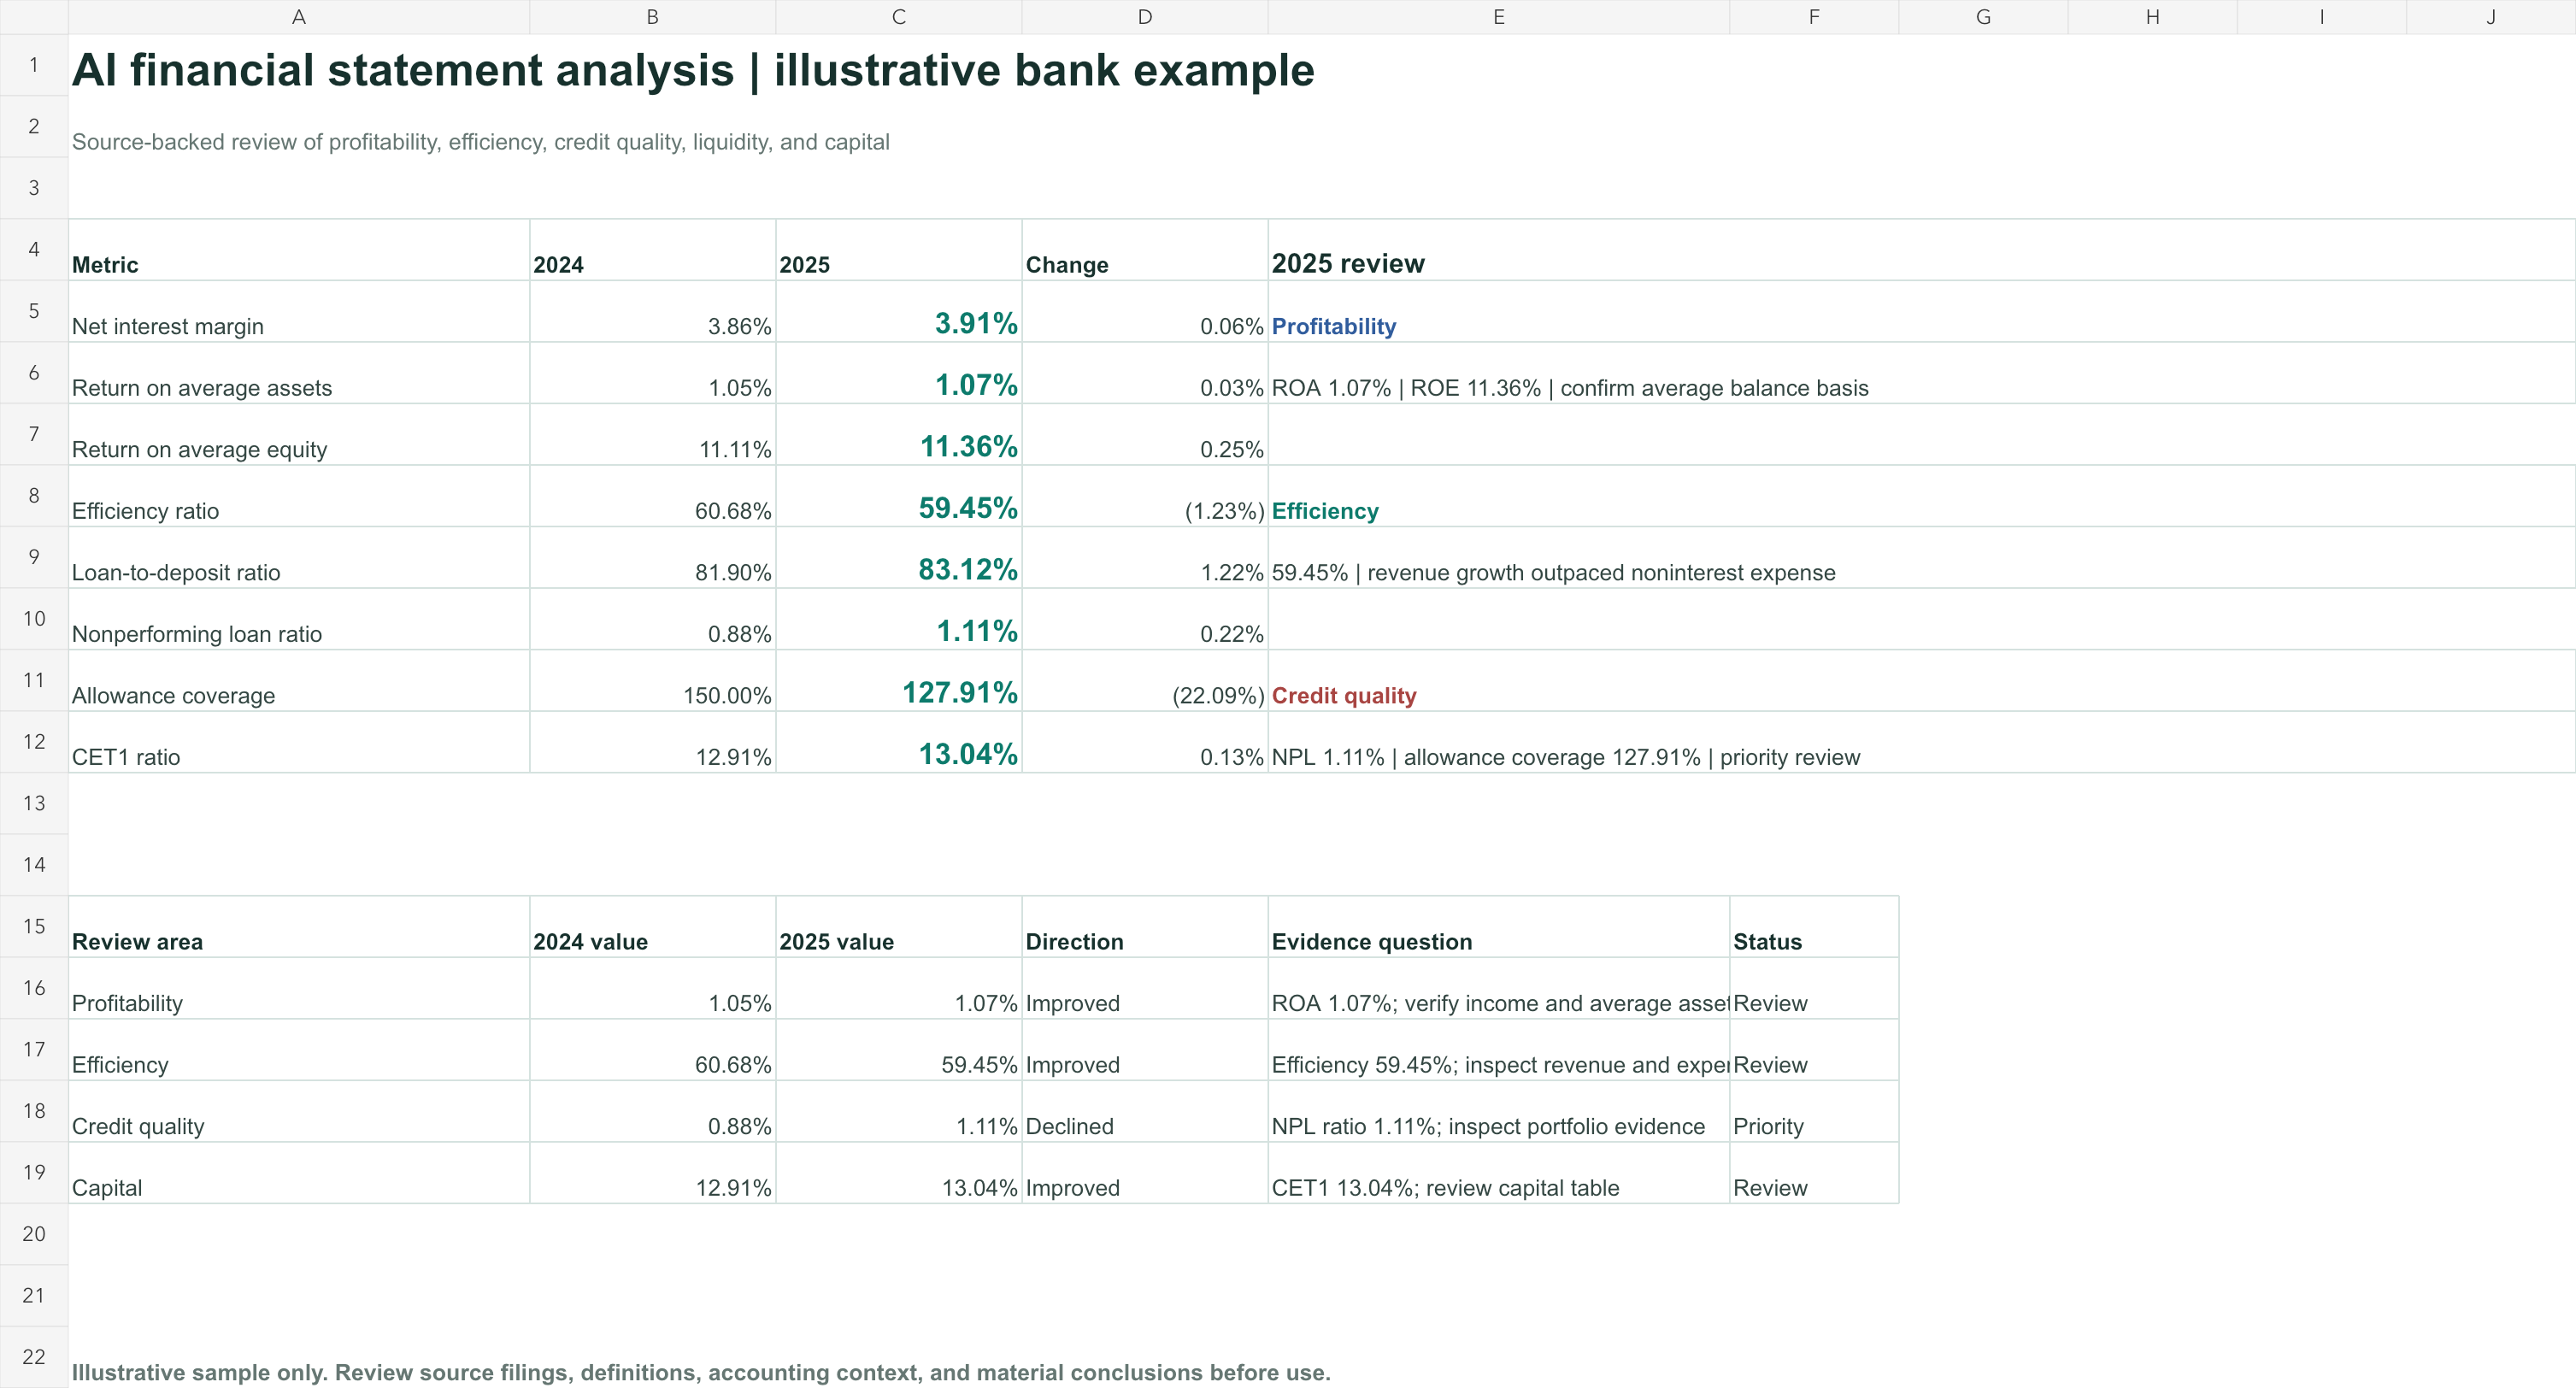Click the 2024 value 3.86%
This screenshot has height=1388, width=2576.
[x=652, y=312]
